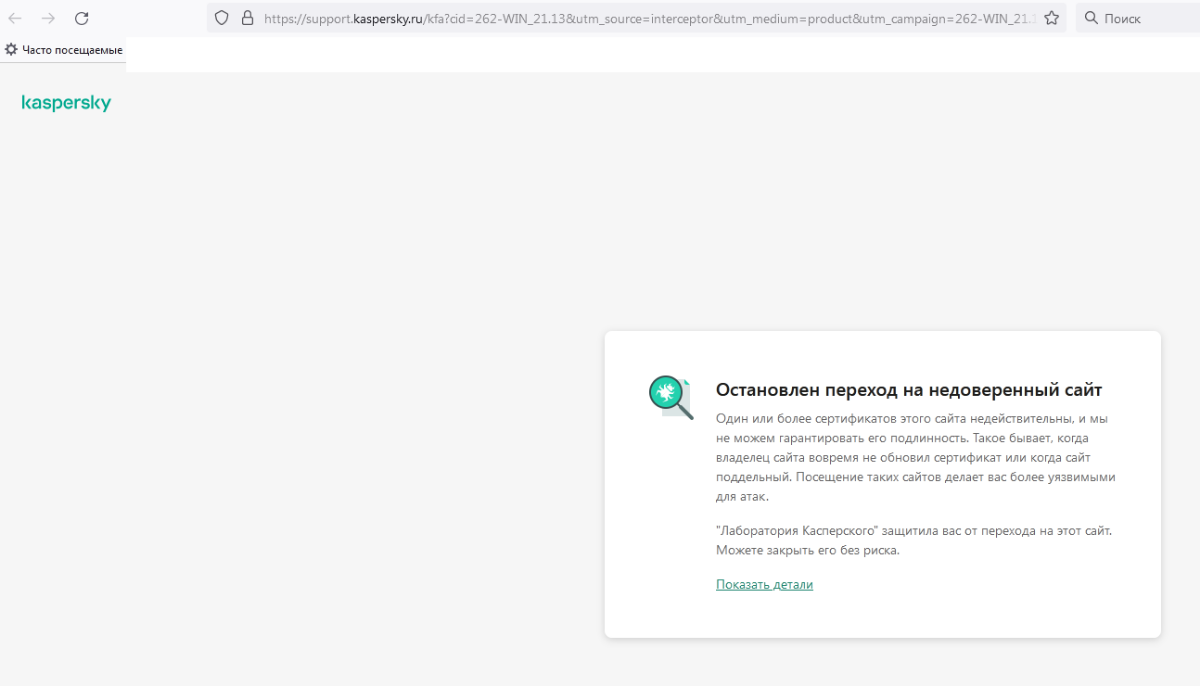This screenshot has height=686, width=1200.
Task: Click heading Остановлен переход на недоверенный сайт
Action: (x=909, y=390)
